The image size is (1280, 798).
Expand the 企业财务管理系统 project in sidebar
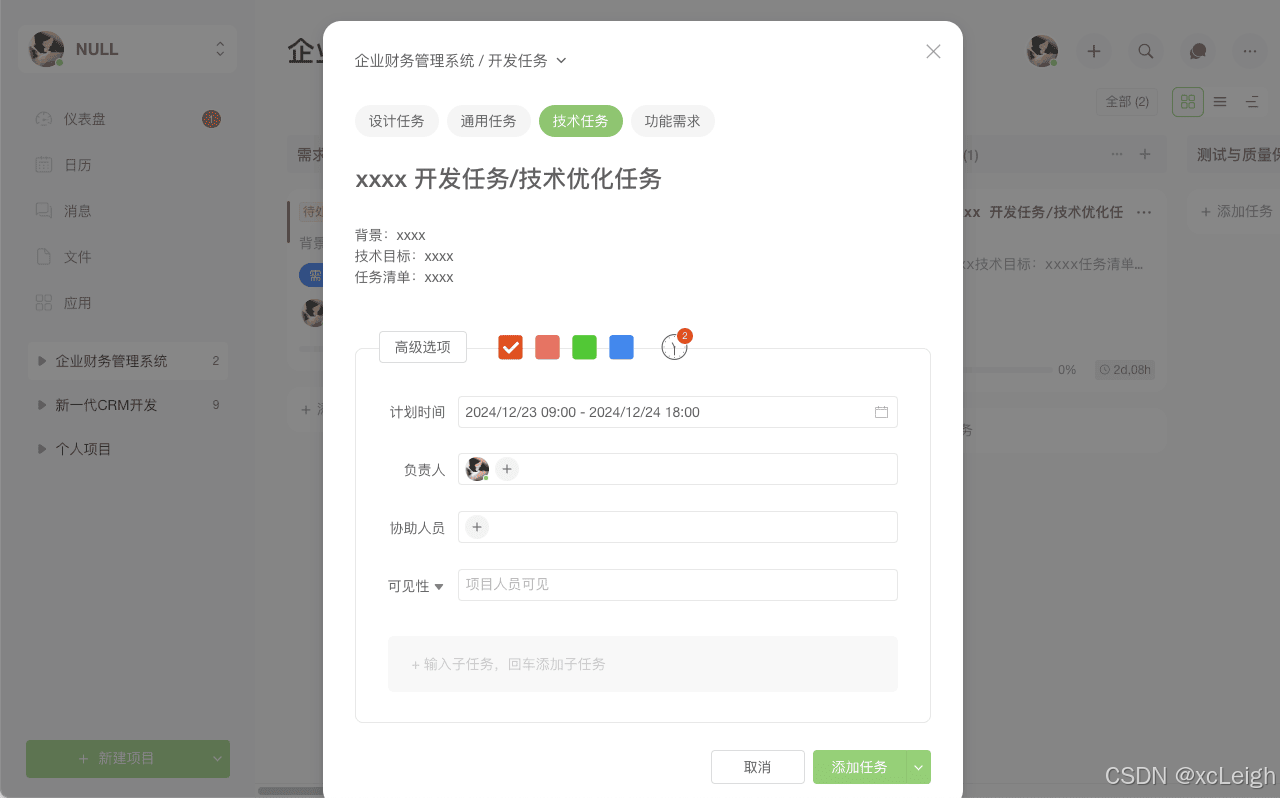click(x=41, y=361)
